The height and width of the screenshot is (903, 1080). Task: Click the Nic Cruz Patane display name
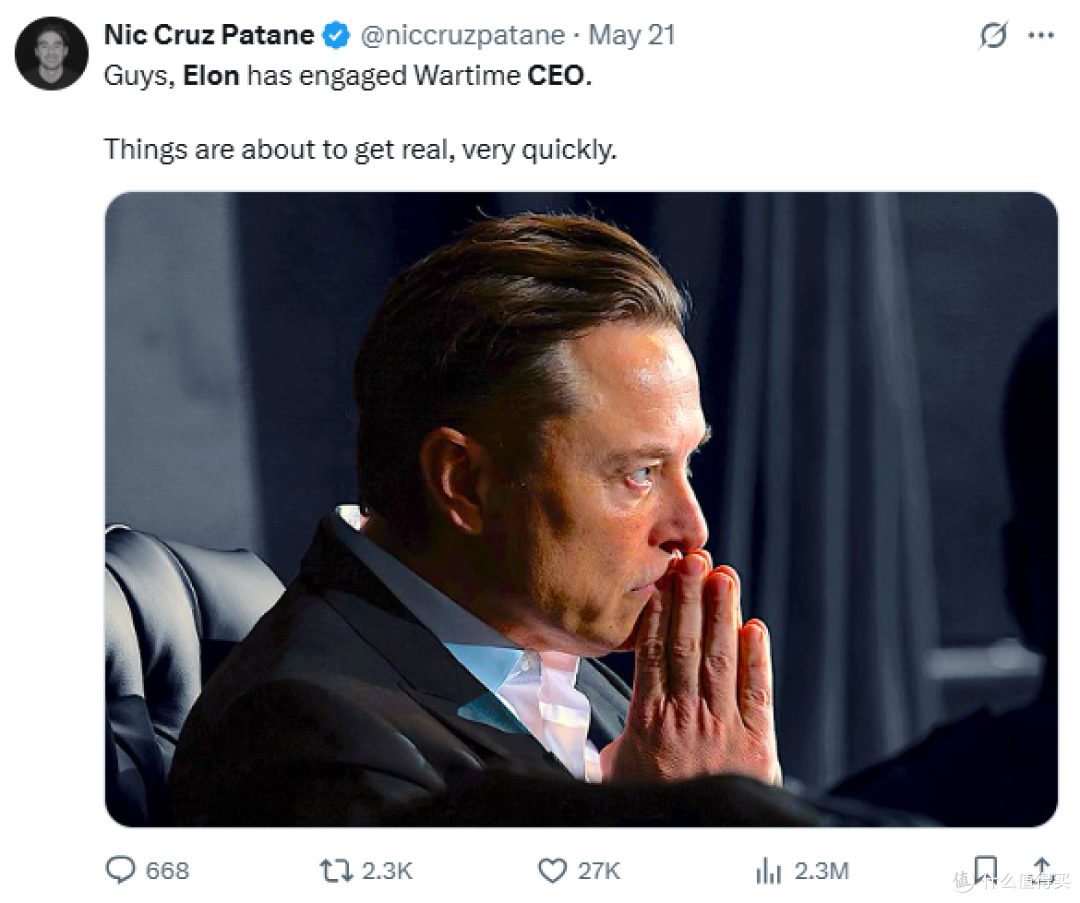tap(209, 35)
